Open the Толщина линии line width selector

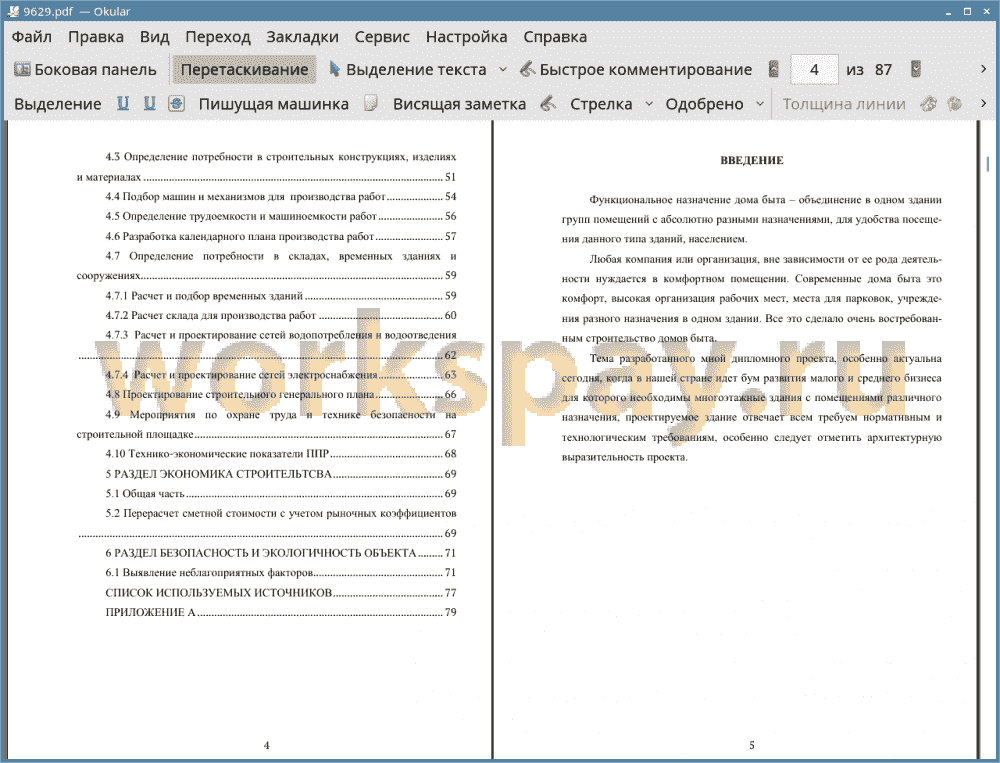click(844, 104)
